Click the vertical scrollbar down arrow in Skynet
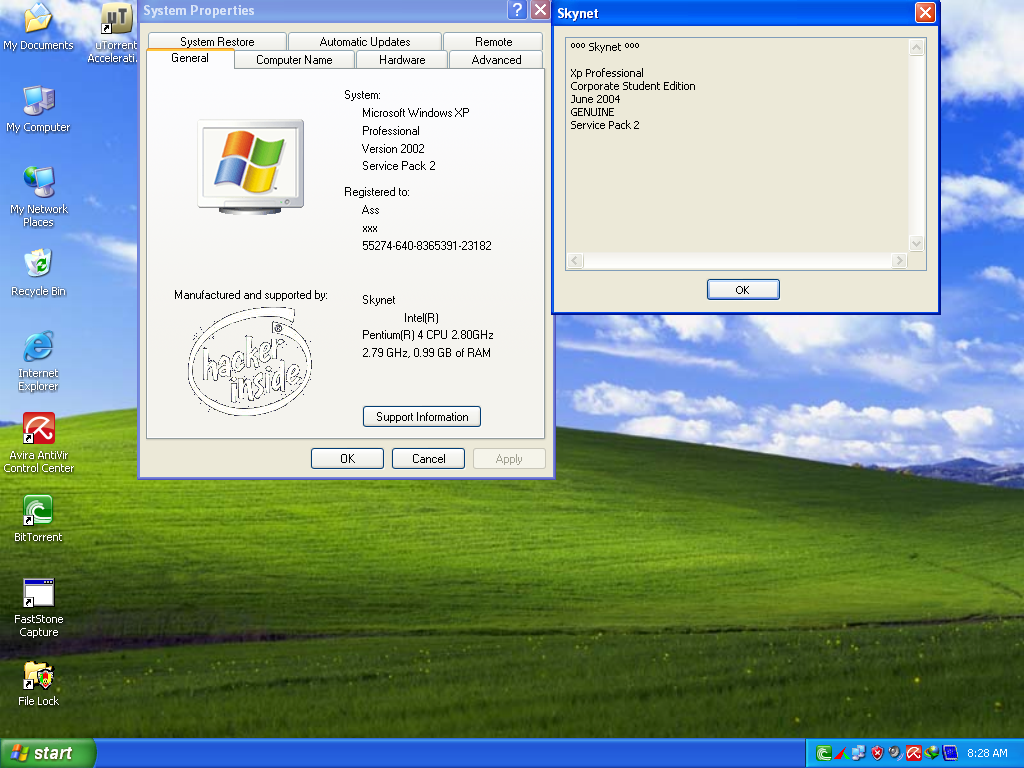Screen dimensions: 1024x768 916,244
